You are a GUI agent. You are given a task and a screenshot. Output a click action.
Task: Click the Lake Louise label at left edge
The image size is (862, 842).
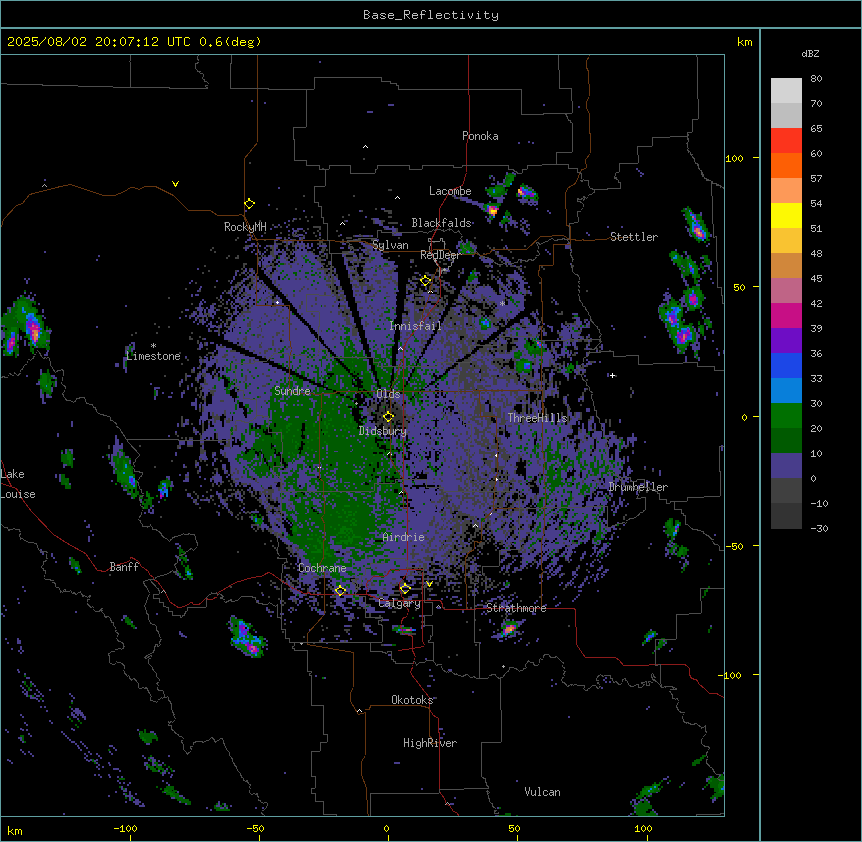point(18,484)
